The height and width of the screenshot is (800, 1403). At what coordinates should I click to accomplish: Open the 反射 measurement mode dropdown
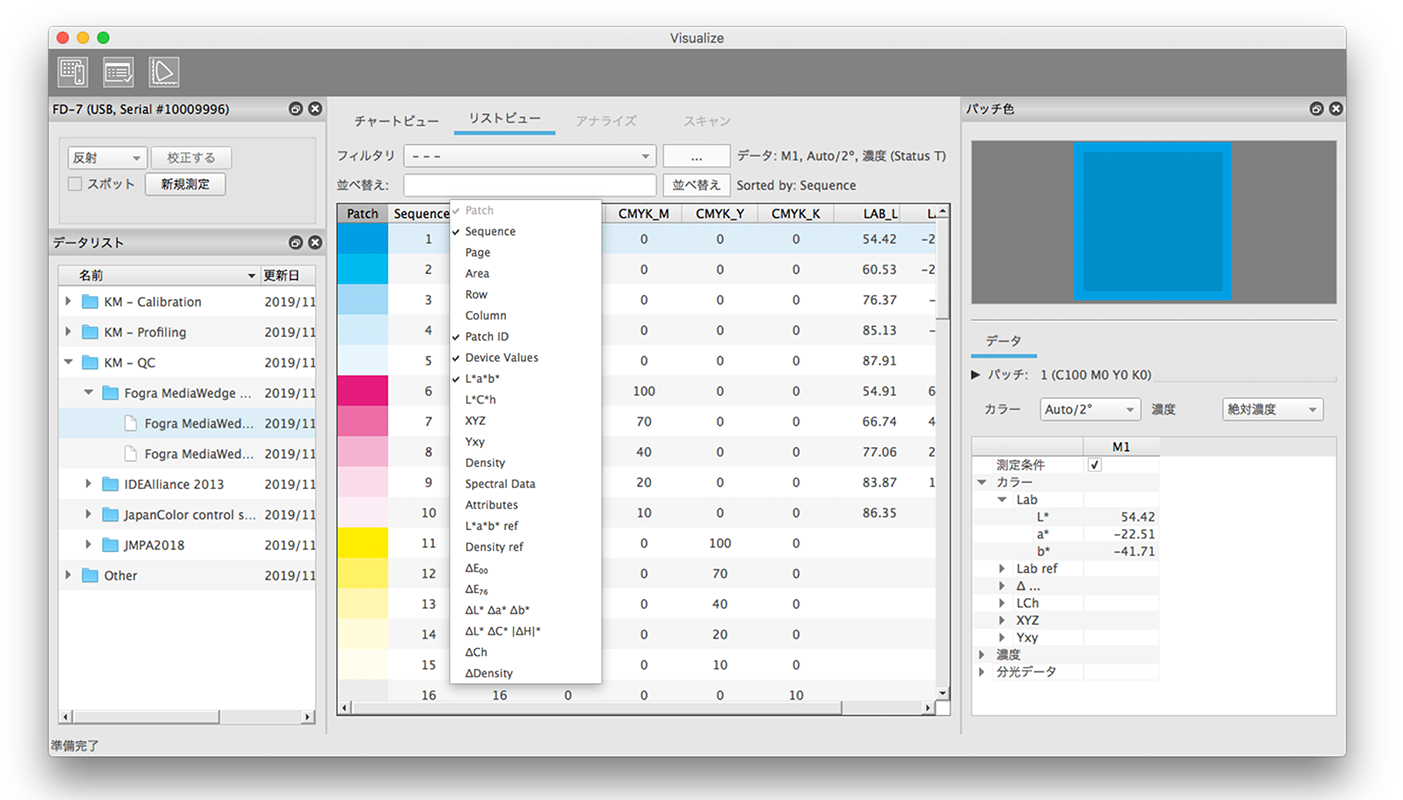point(107,158)
